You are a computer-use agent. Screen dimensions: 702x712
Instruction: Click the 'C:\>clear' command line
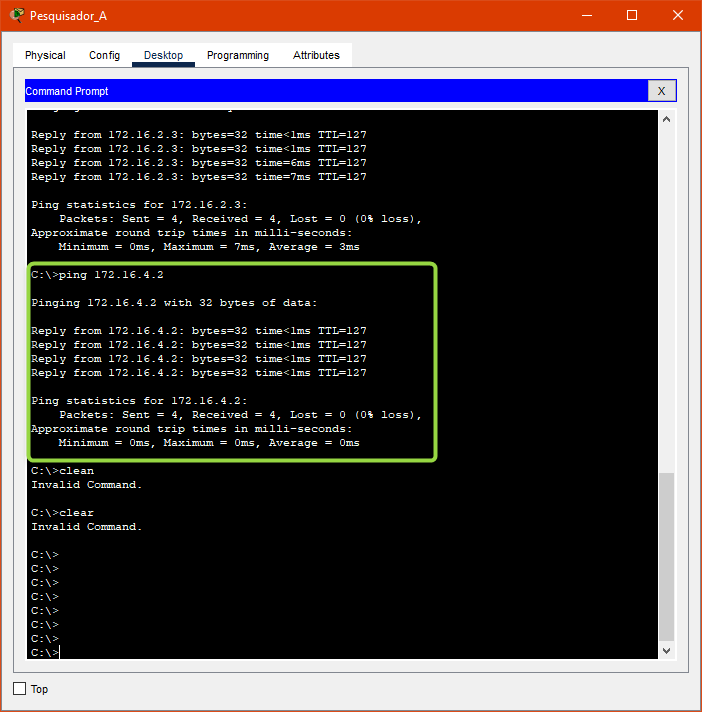point(63,513)
